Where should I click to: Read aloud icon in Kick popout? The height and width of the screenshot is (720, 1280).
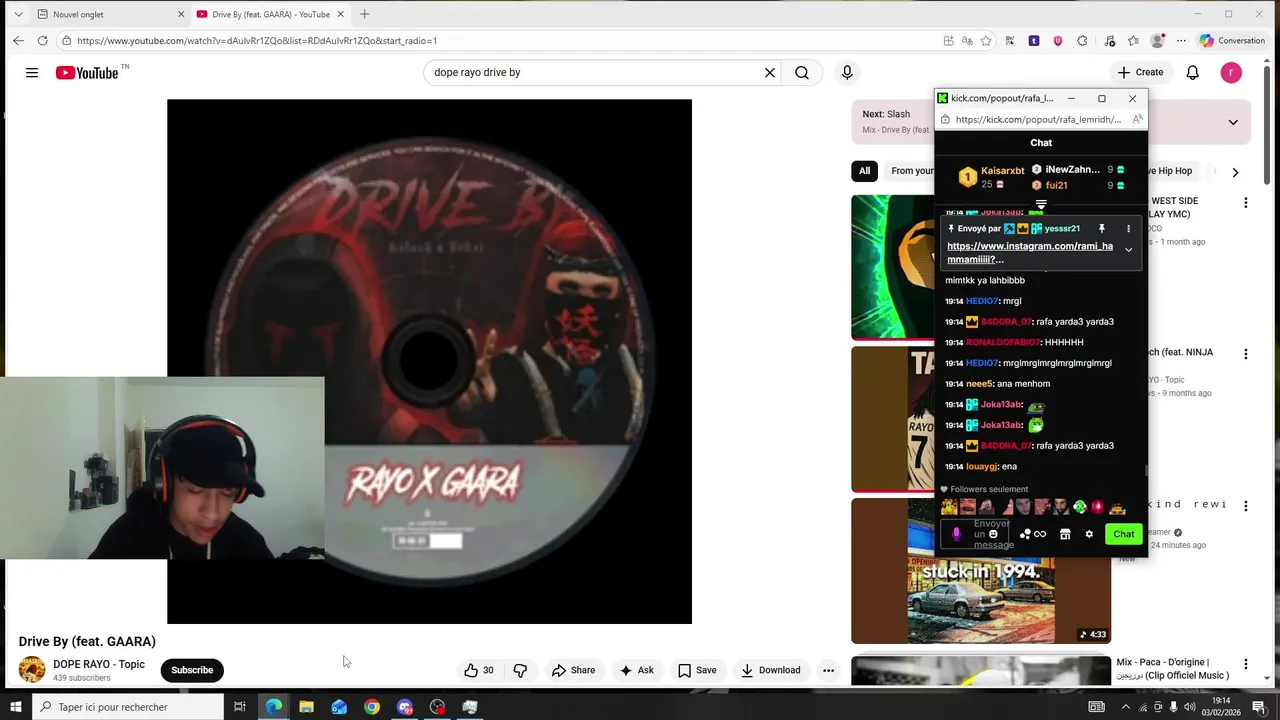[1137, 119]
